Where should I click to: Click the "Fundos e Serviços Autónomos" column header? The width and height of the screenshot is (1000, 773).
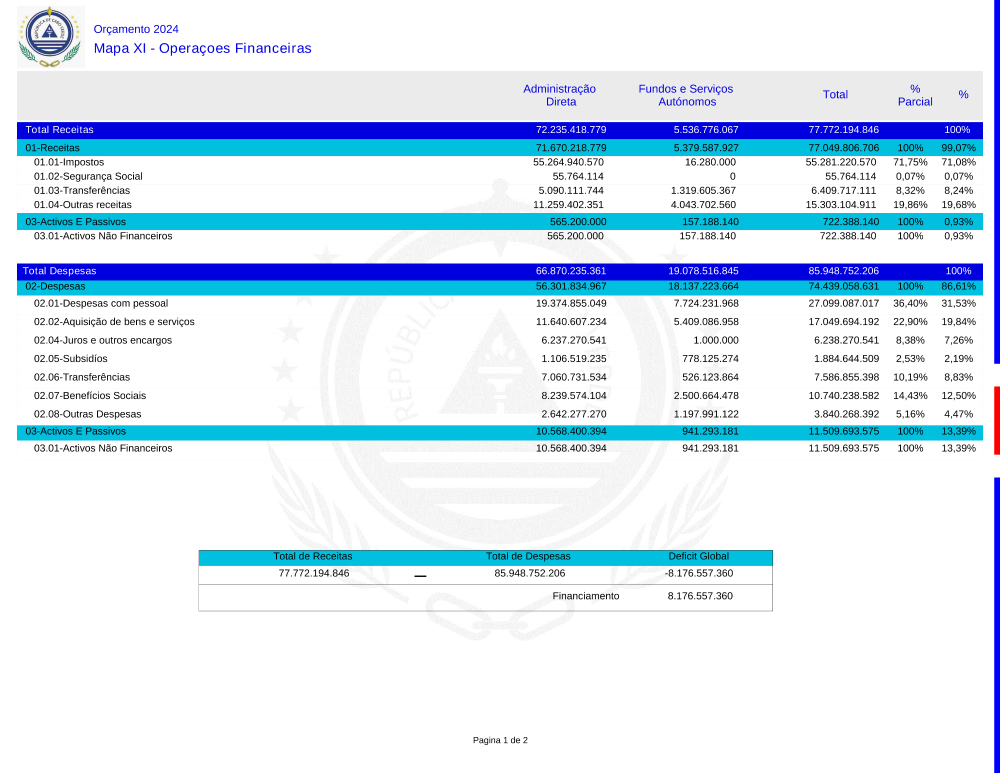tap(687, 95)
